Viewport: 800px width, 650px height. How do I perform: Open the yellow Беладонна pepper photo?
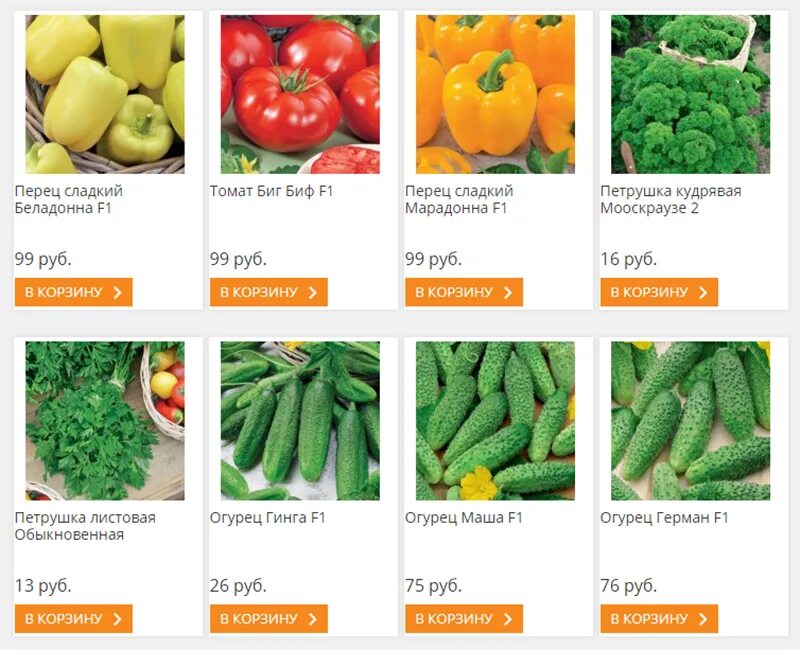pyautogui.click(x=105, y=94)
